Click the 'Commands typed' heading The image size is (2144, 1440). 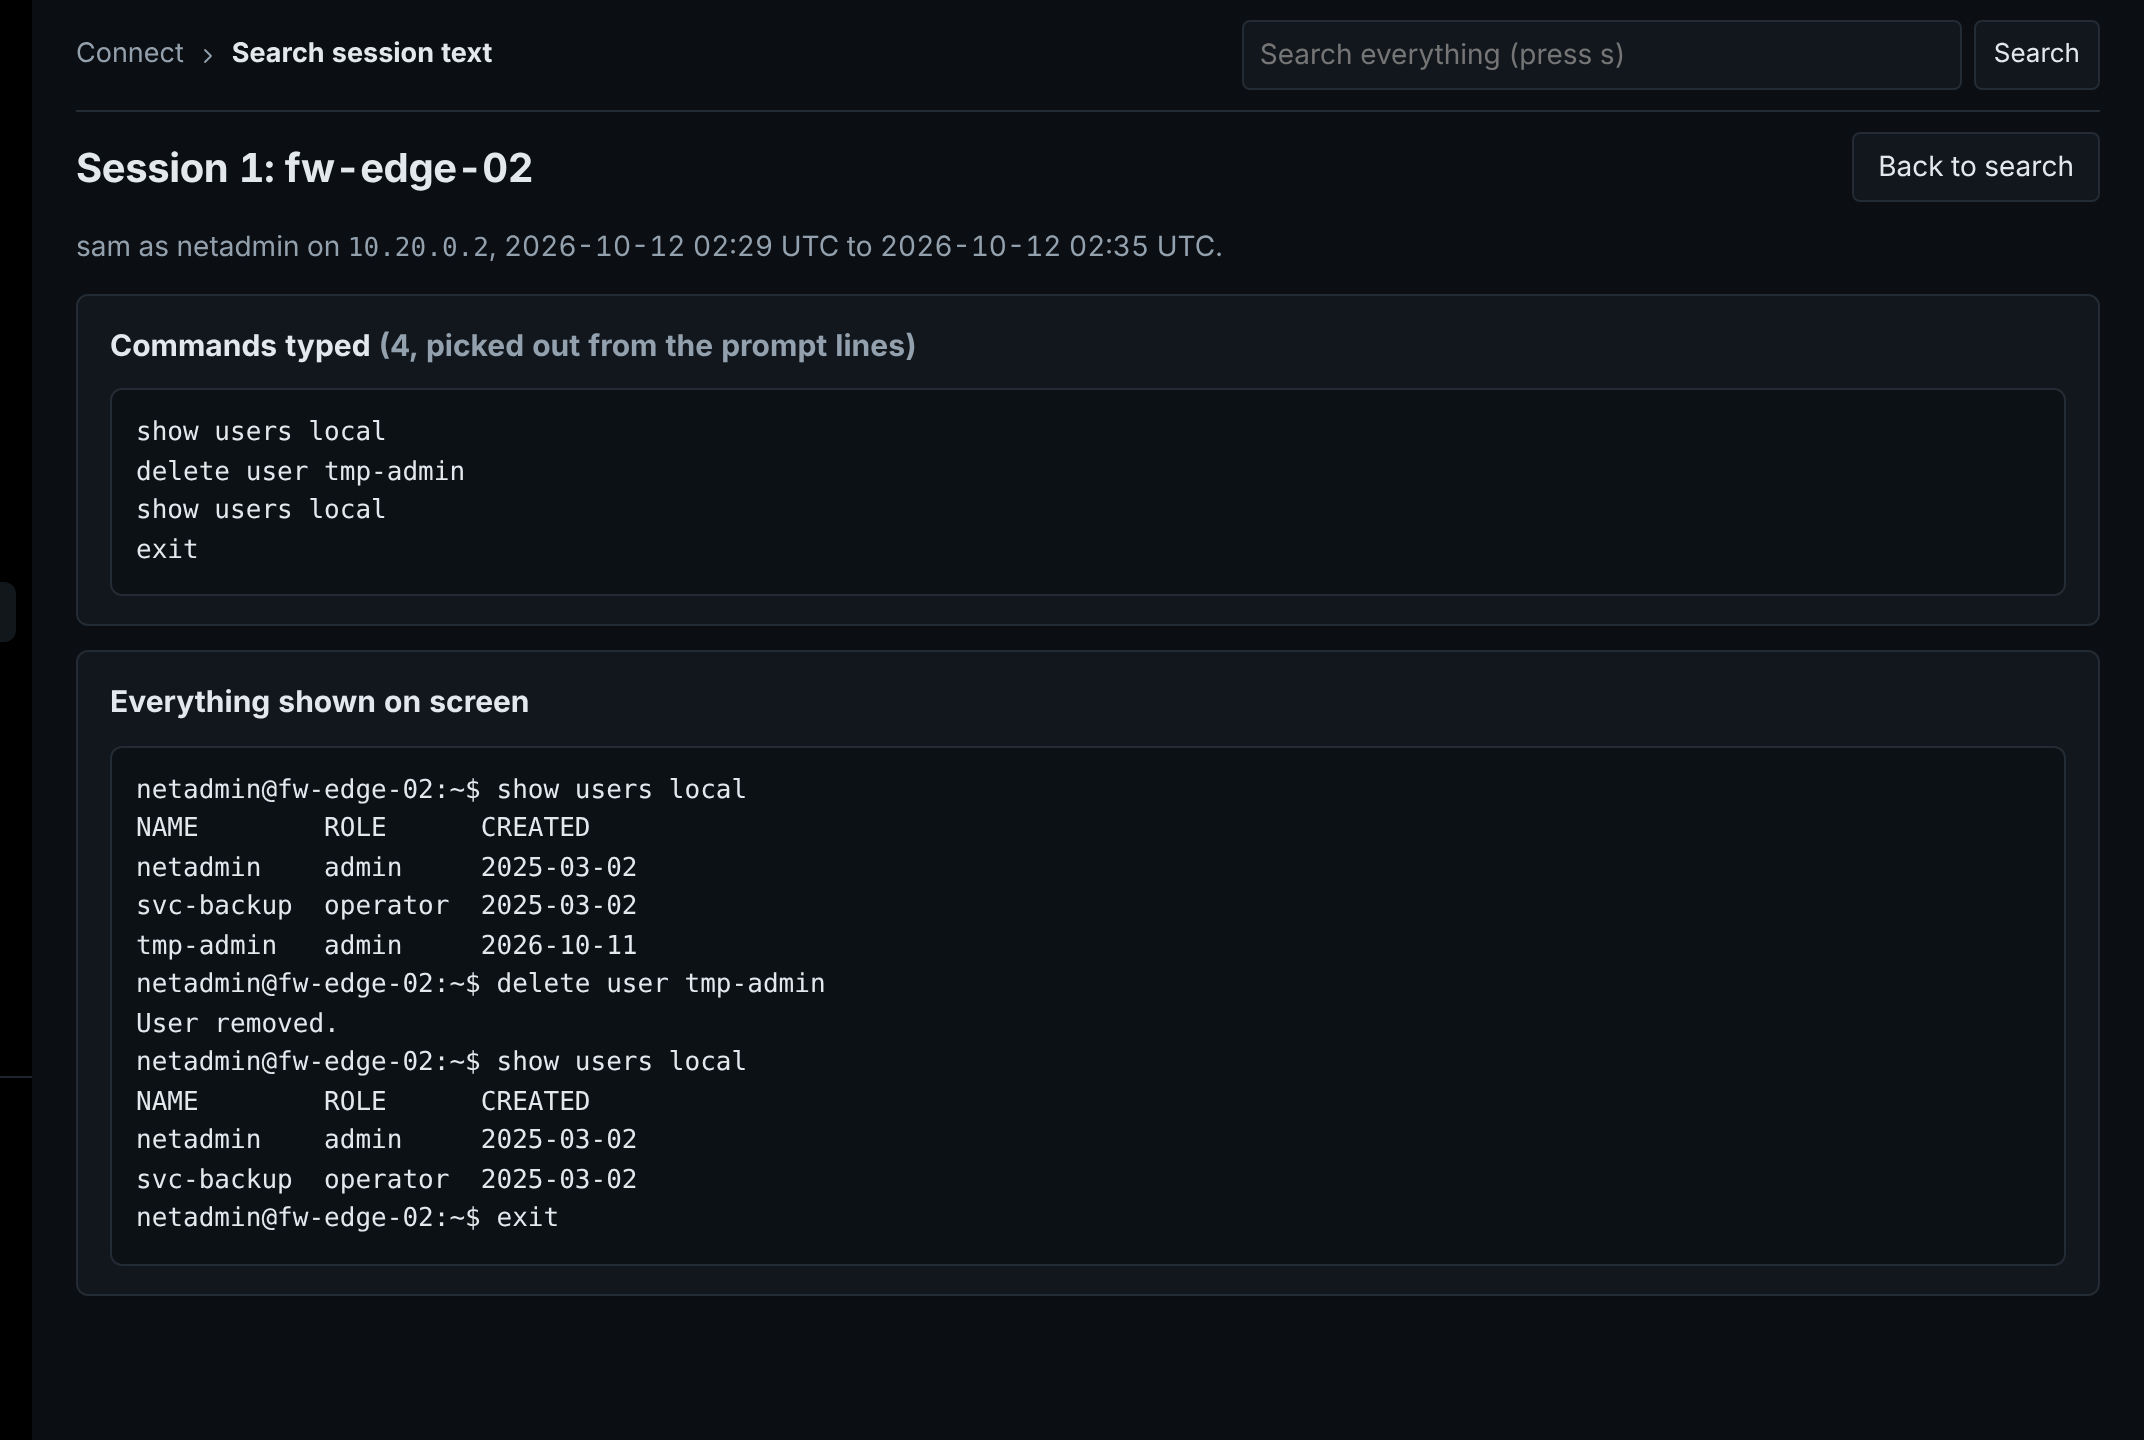pos(512,346)
